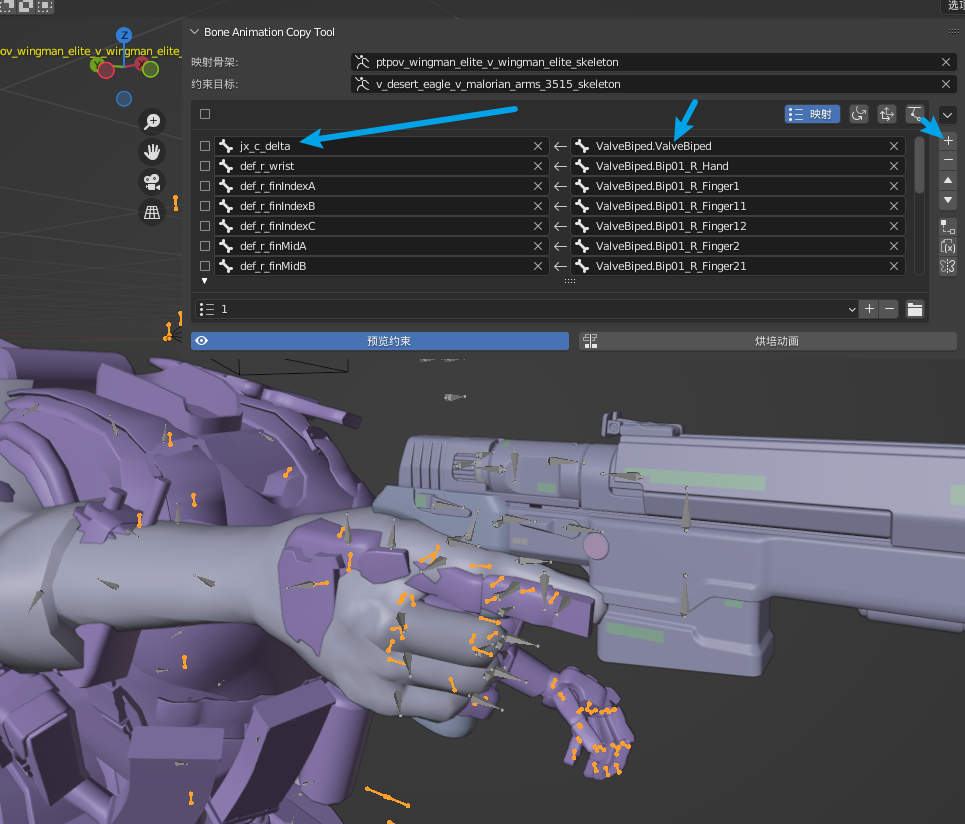Select the jx_c_delta bone field
Image resolution: width=965 pixels, height=824 pixels.
381,146
